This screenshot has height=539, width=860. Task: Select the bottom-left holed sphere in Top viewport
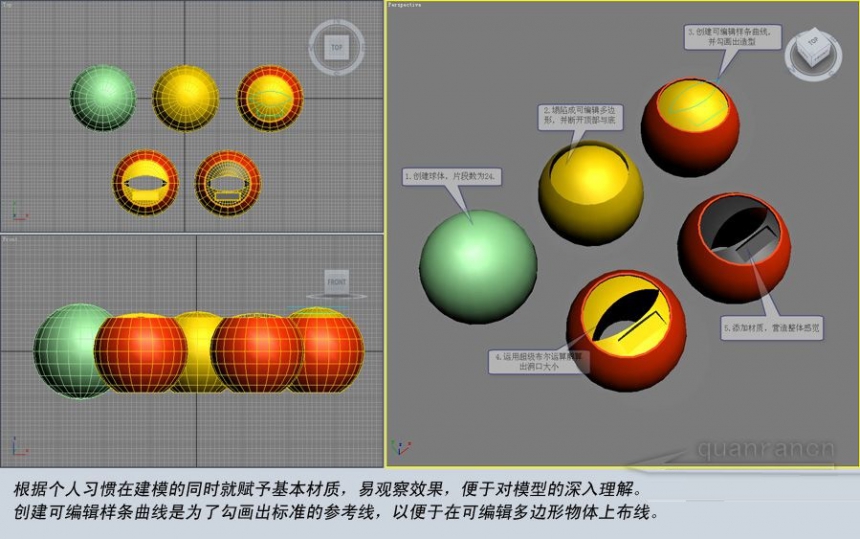[145, 183]
